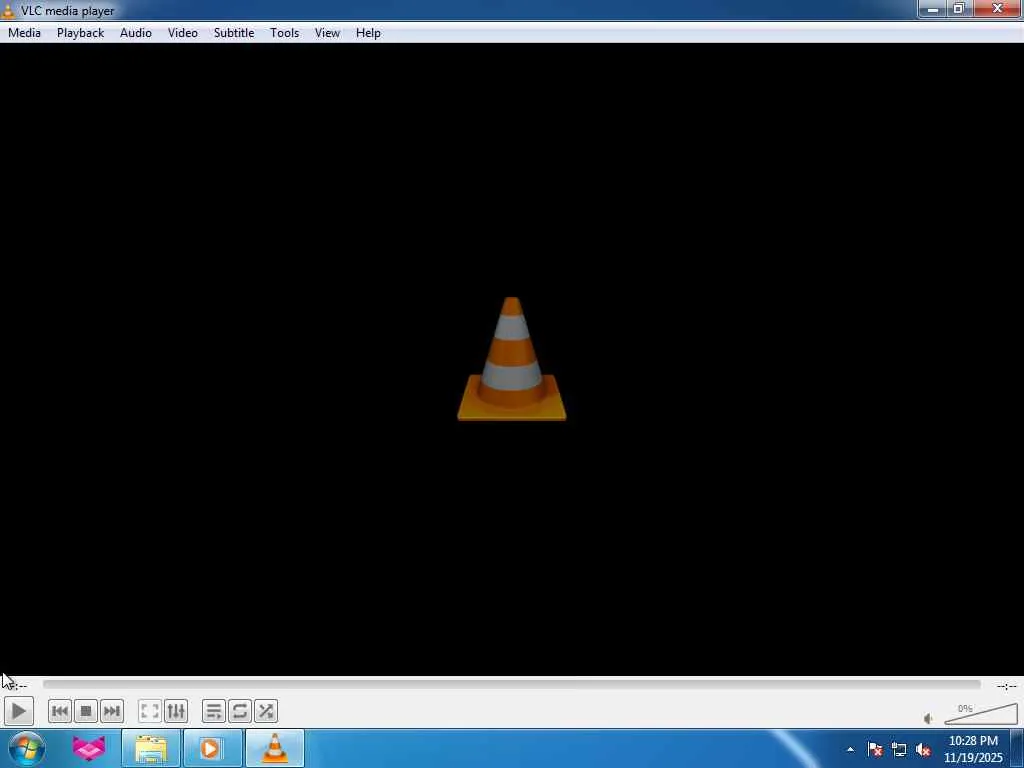Close the VLC media player window
Viewport: 1024px width, 768px height.
click(x=997, y=8)
